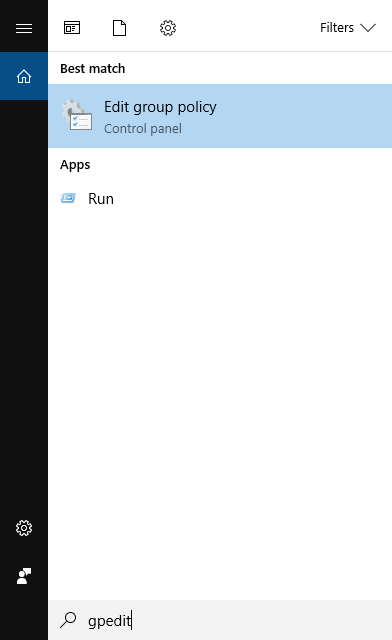Expand the Filters chevron arrow

pyautogui.click(x=368, y=28)
